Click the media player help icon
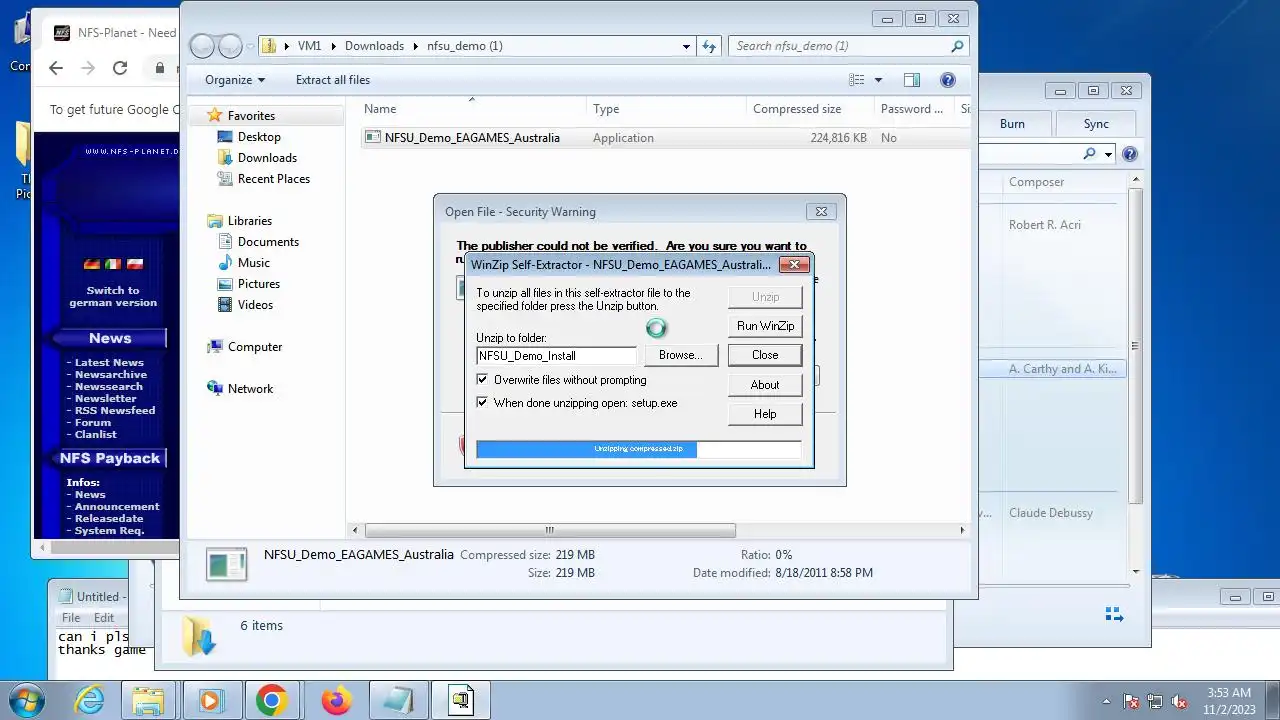The height and width of the screenshot is (720, 1280). pyautogui.click(x=1130, y=154)
